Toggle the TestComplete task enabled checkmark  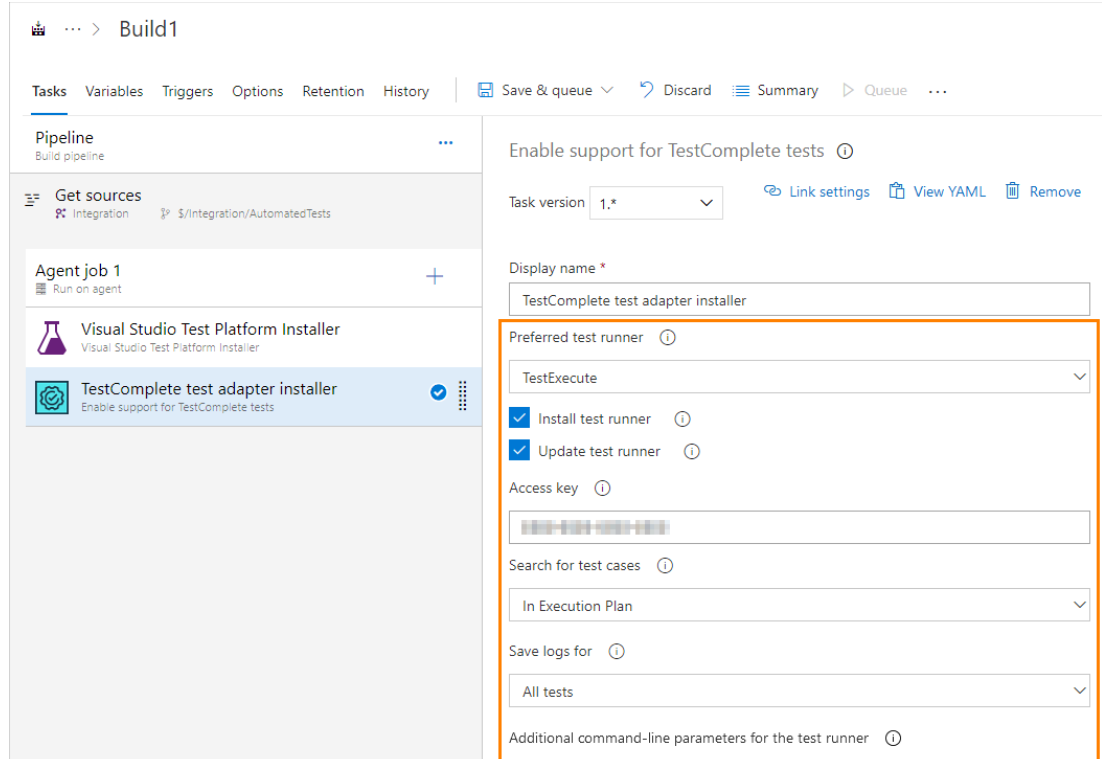click(x=438, y=393)
